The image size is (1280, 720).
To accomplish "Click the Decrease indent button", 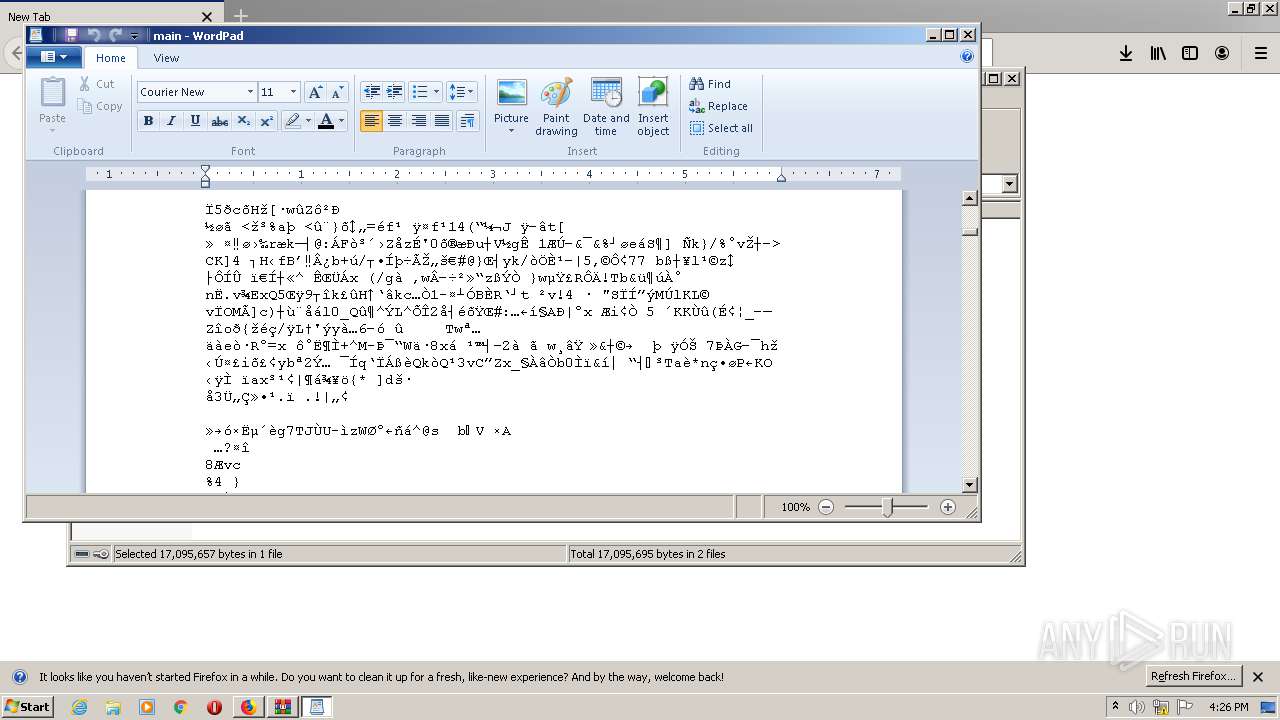I will (371, 92).
